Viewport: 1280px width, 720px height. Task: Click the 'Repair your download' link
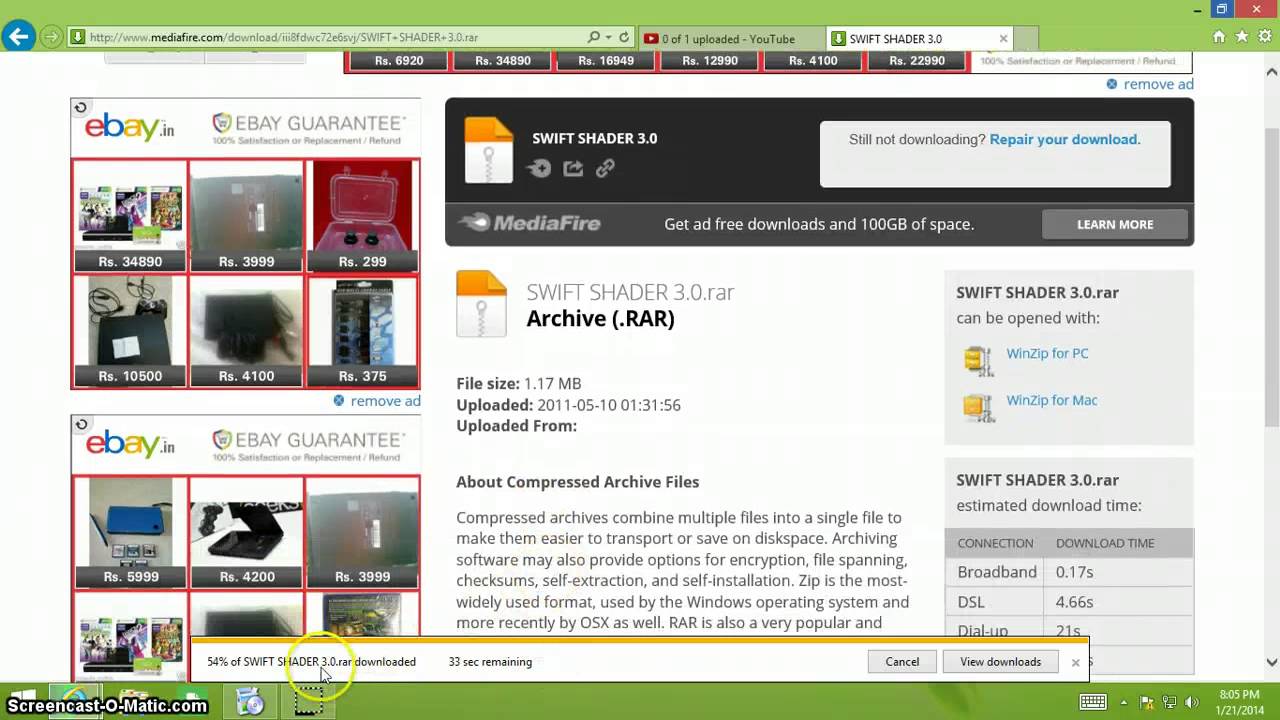(x=1063, y=139)
